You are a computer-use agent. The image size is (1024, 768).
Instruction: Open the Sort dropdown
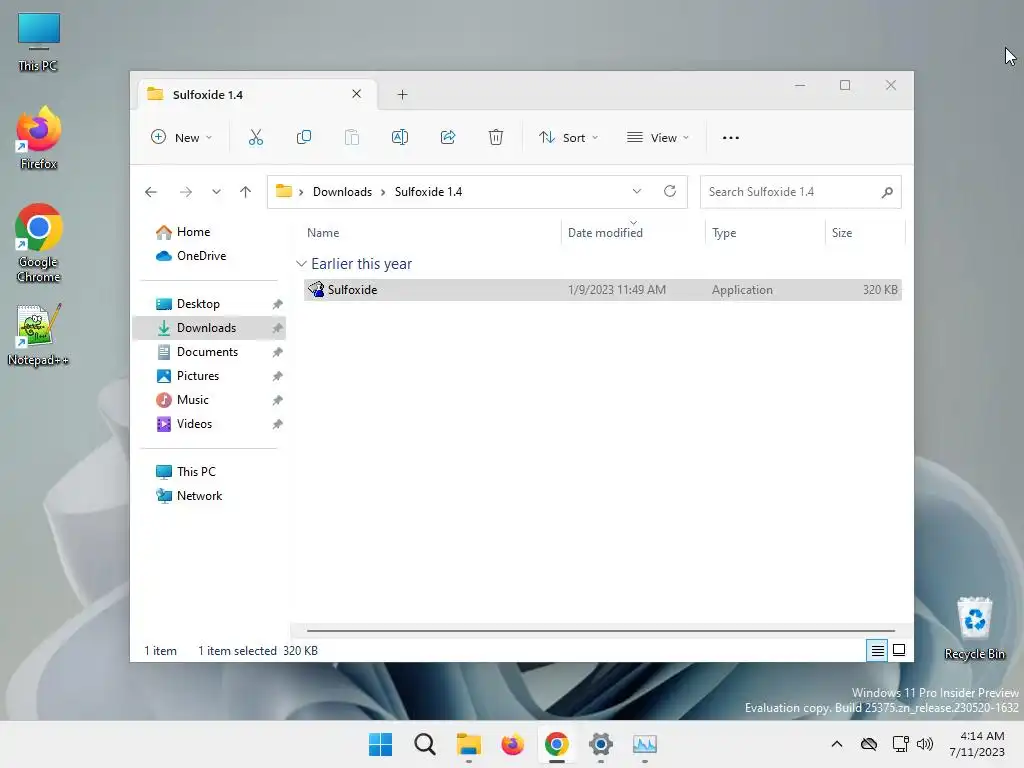coord(569,138)
